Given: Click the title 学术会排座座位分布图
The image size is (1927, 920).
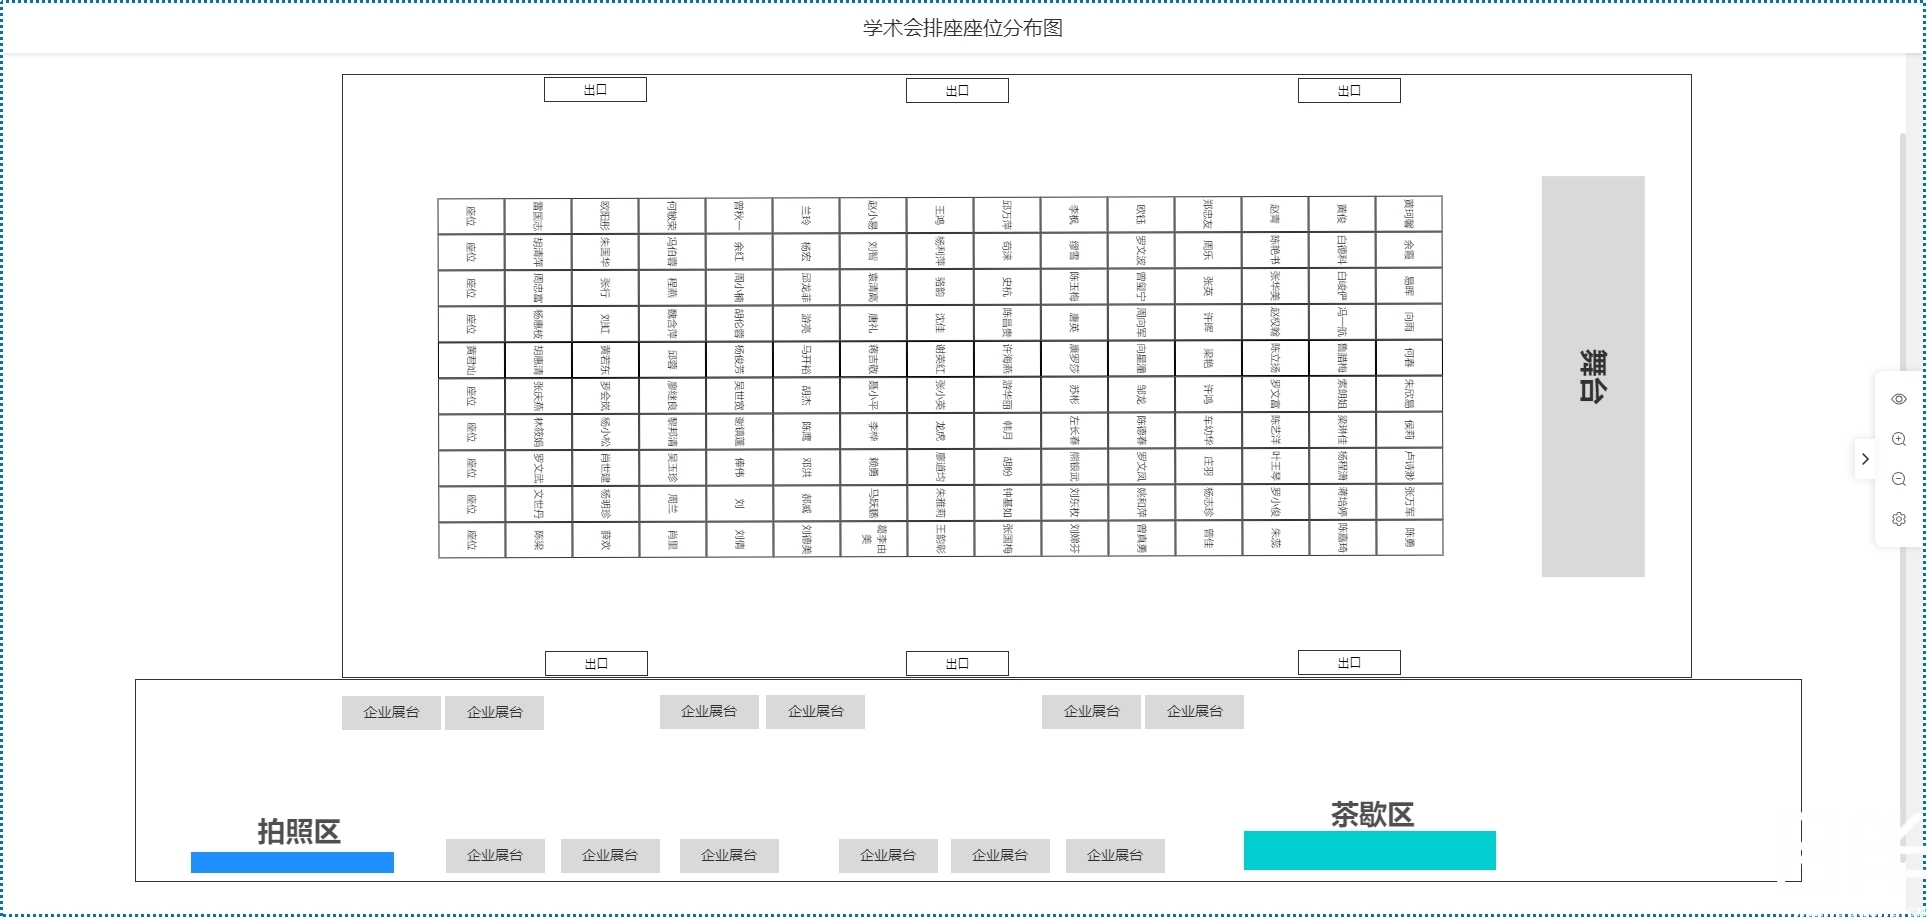Looking at the screenshot, I should [x=963, y=28].
